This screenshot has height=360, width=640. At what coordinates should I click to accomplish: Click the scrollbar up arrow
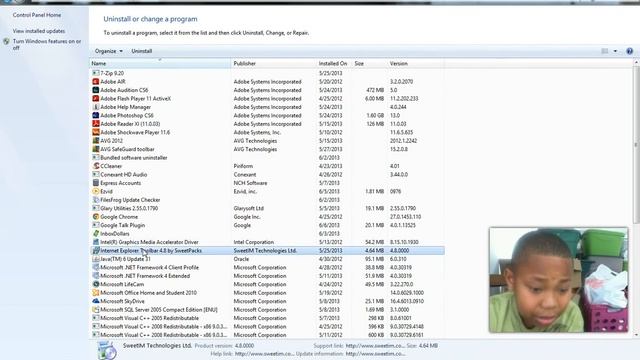click(636, 63)
